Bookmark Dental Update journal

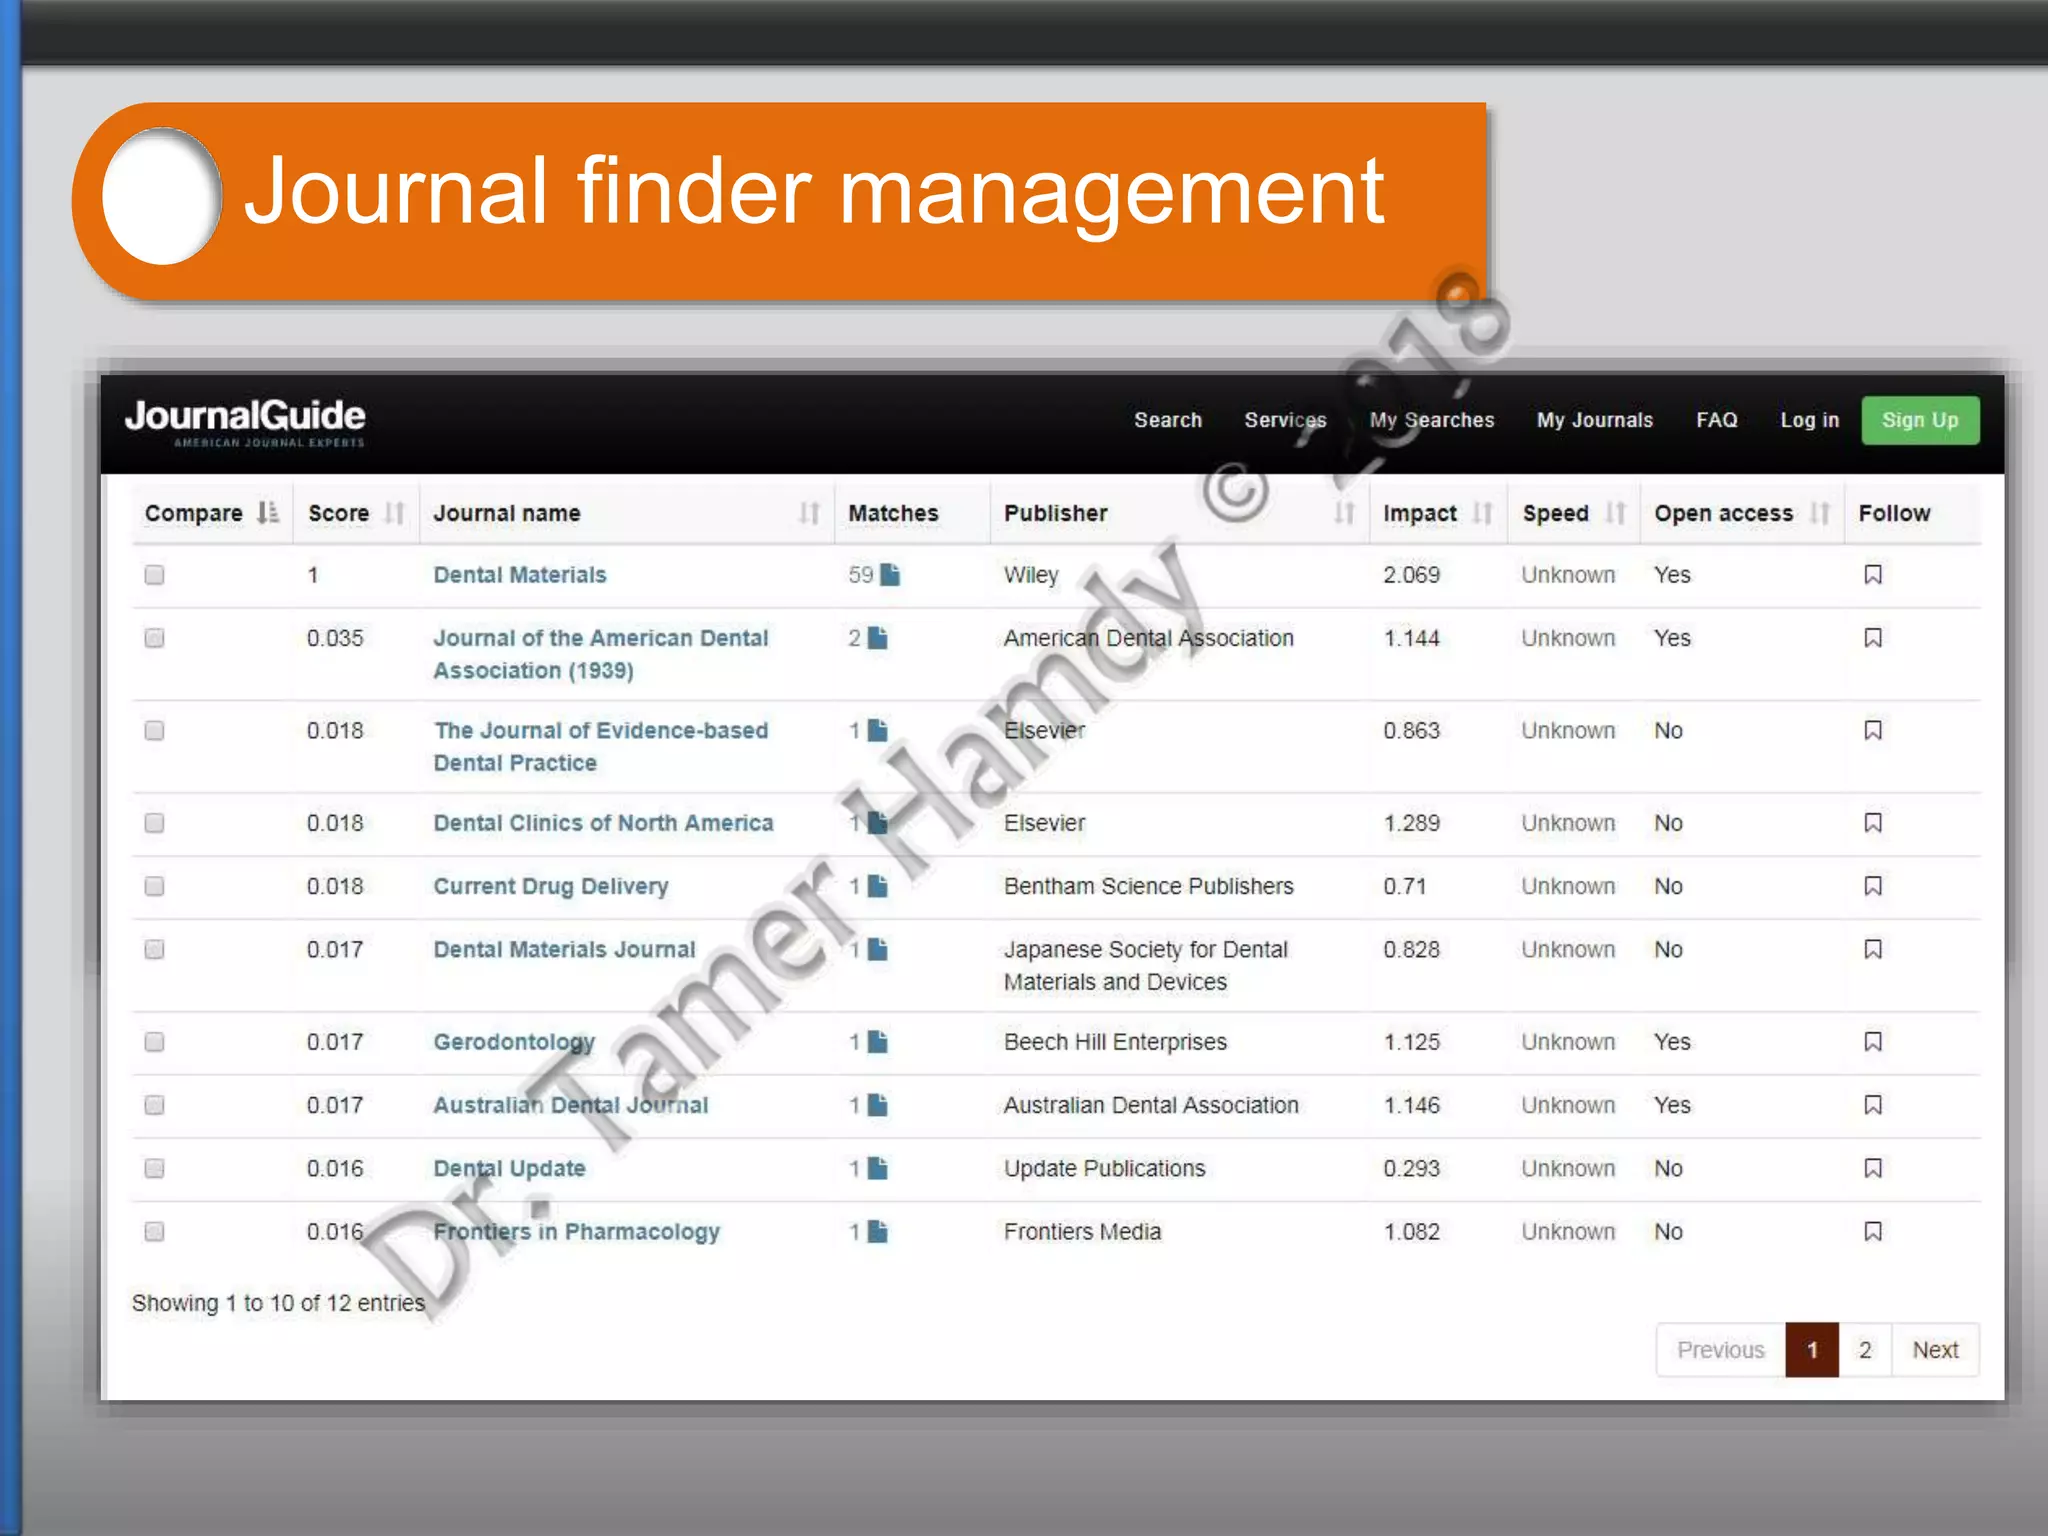(x=1873, y=1168)
